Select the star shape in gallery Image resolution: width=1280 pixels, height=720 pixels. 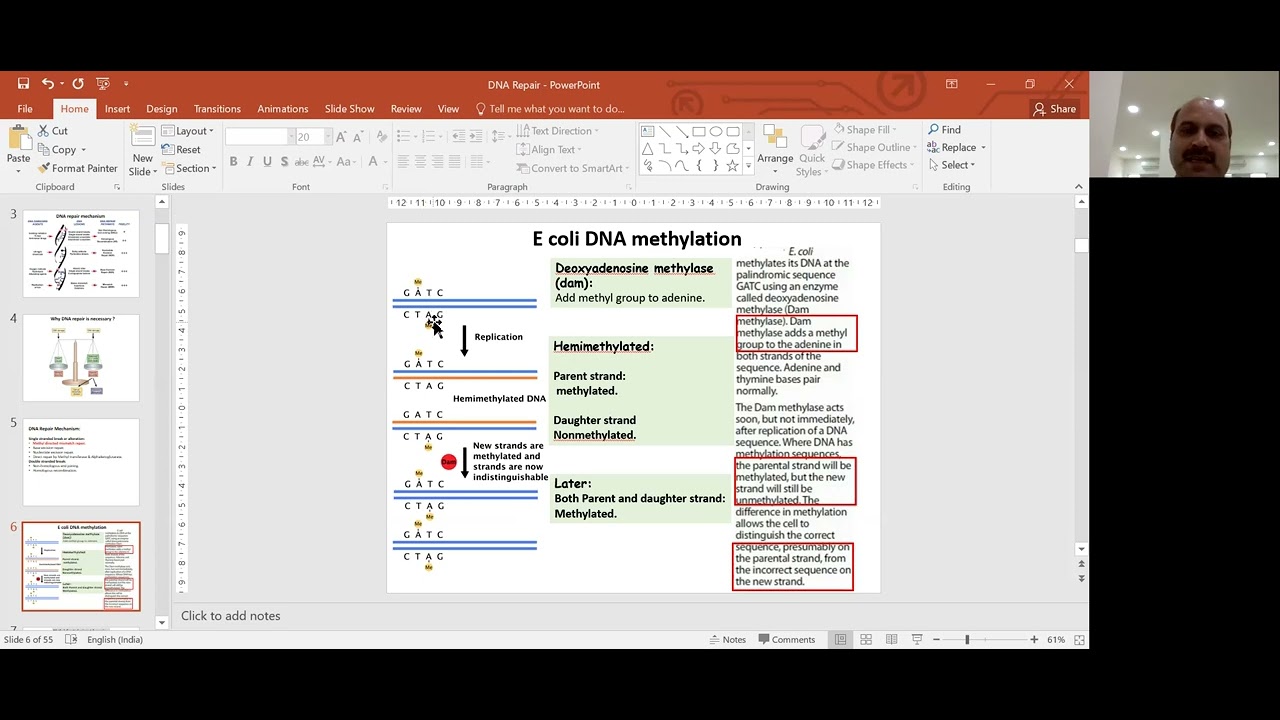(x=733, y=165)
